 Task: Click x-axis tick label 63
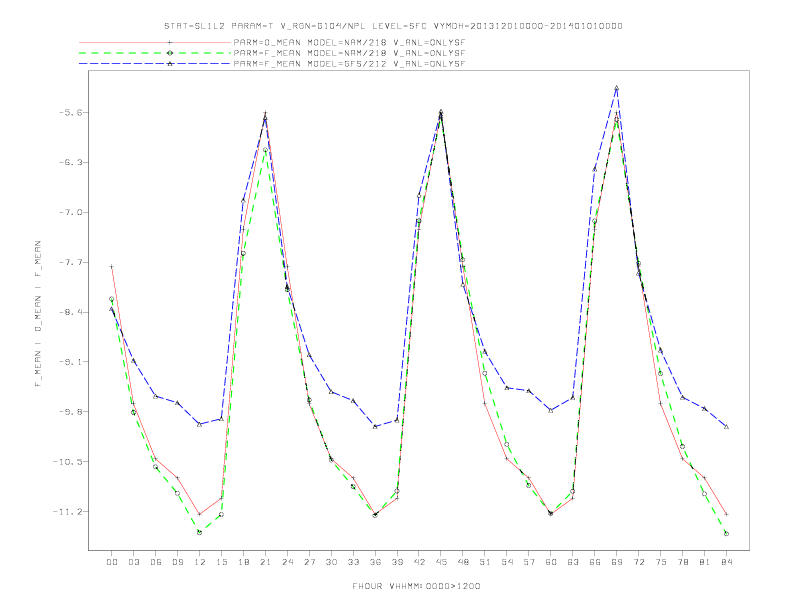point(573,562)
